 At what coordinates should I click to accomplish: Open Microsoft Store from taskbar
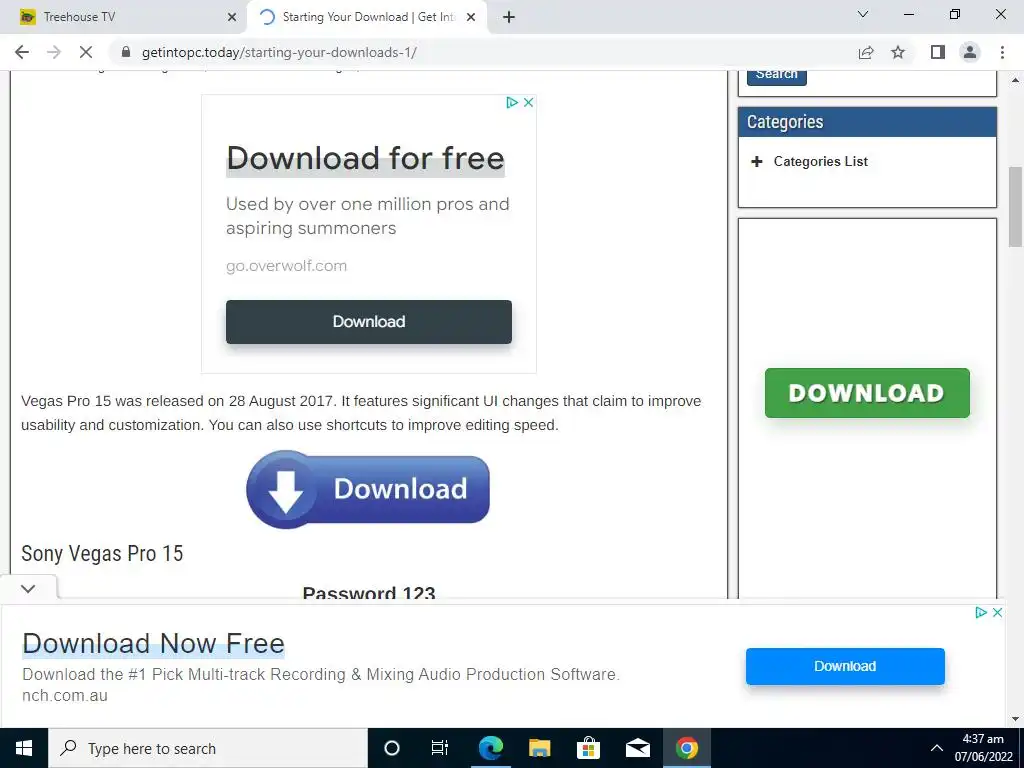[x=588, y=748]
